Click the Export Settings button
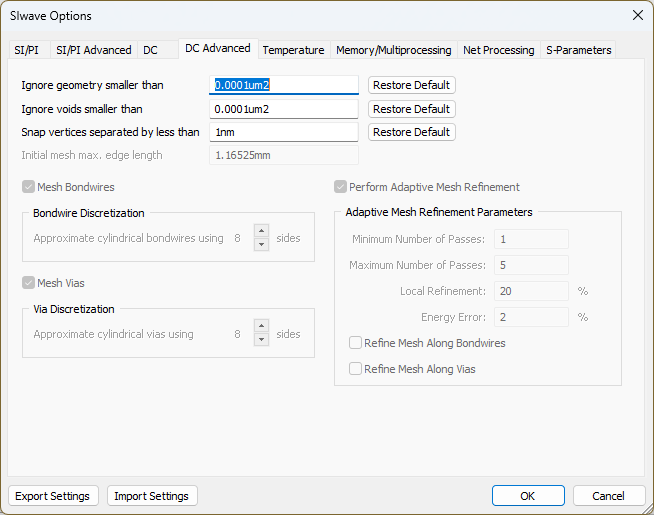 [x=53, y=496]
